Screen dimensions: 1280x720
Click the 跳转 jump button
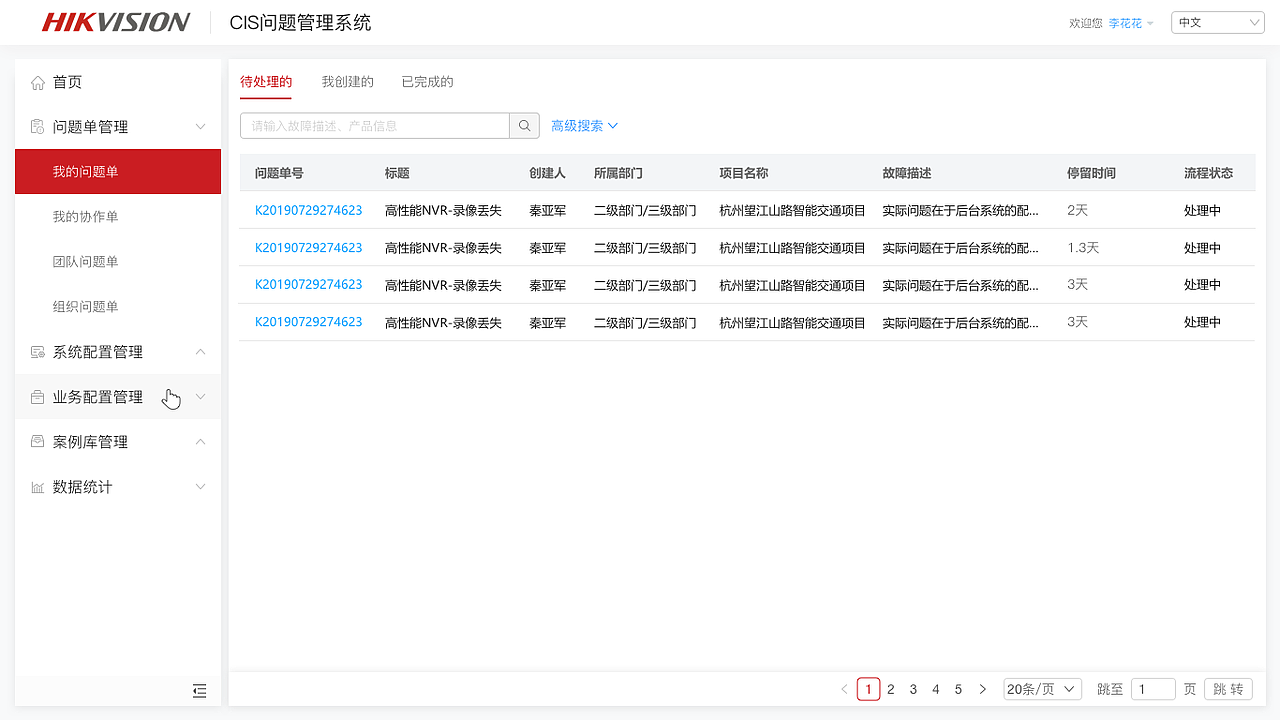[1227, 688]
